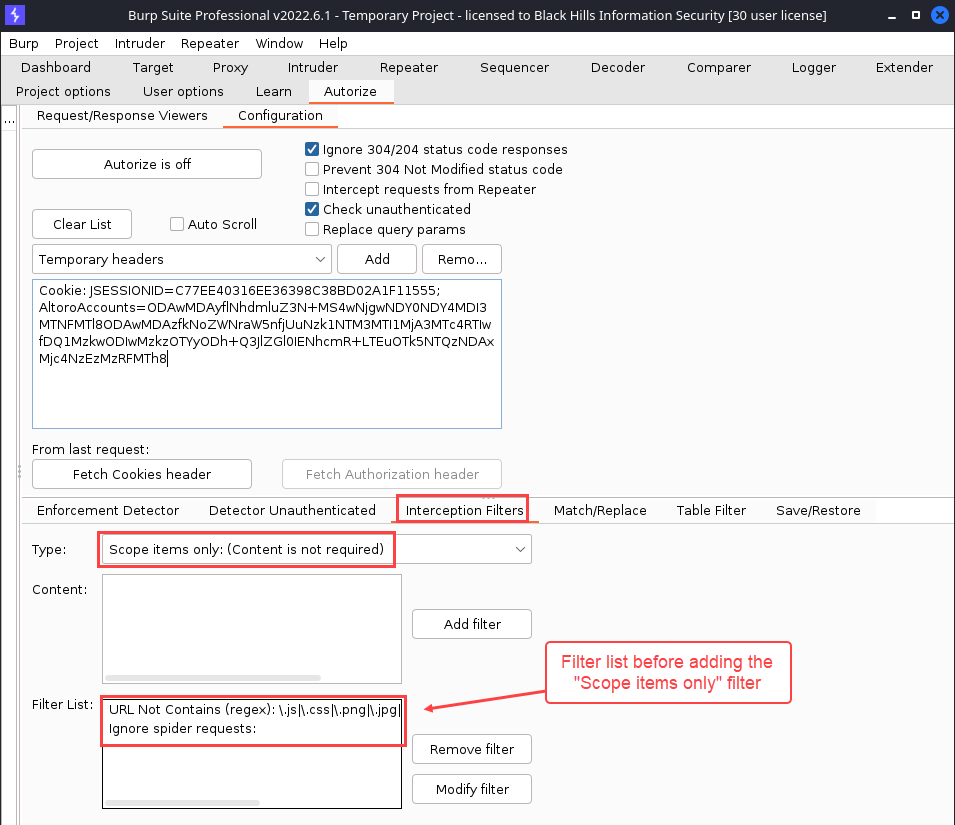Click inside the Cookie header text area
955x825 pixels.
pos(266,390)
